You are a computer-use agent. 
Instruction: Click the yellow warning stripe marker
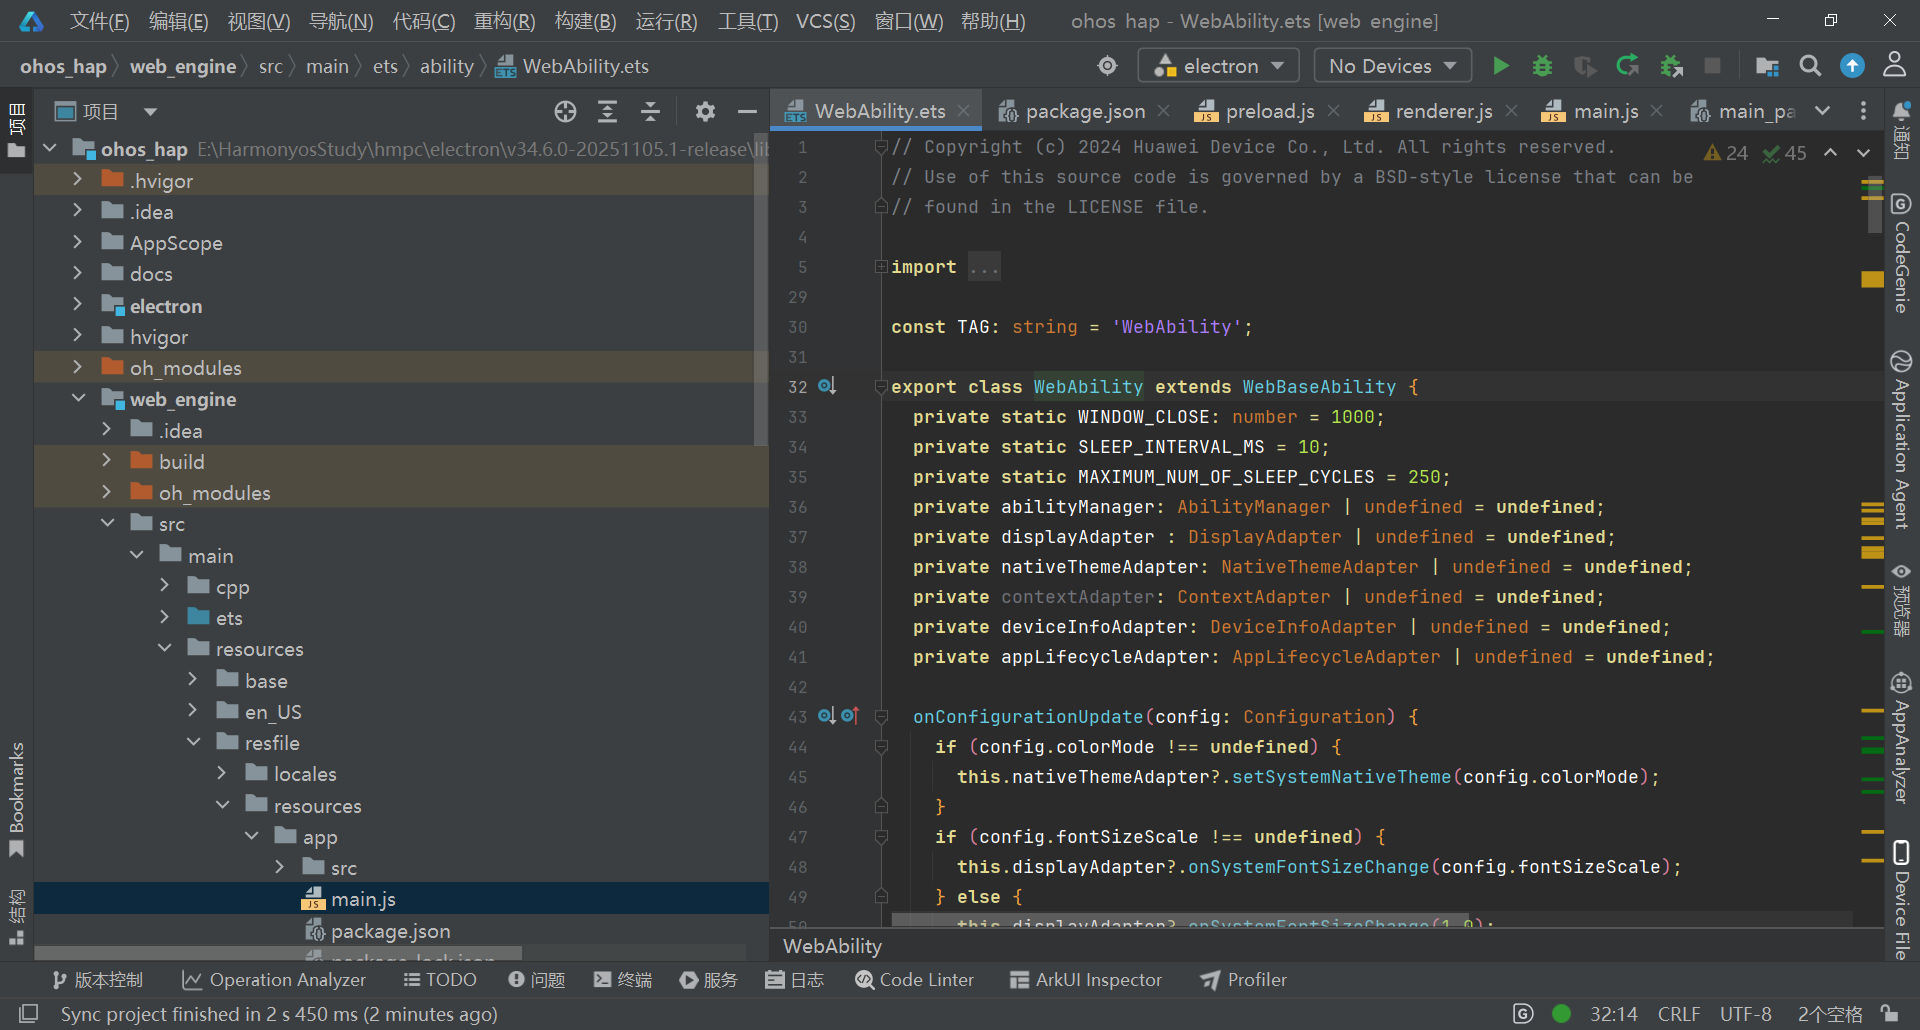[x=1872, y=280]
